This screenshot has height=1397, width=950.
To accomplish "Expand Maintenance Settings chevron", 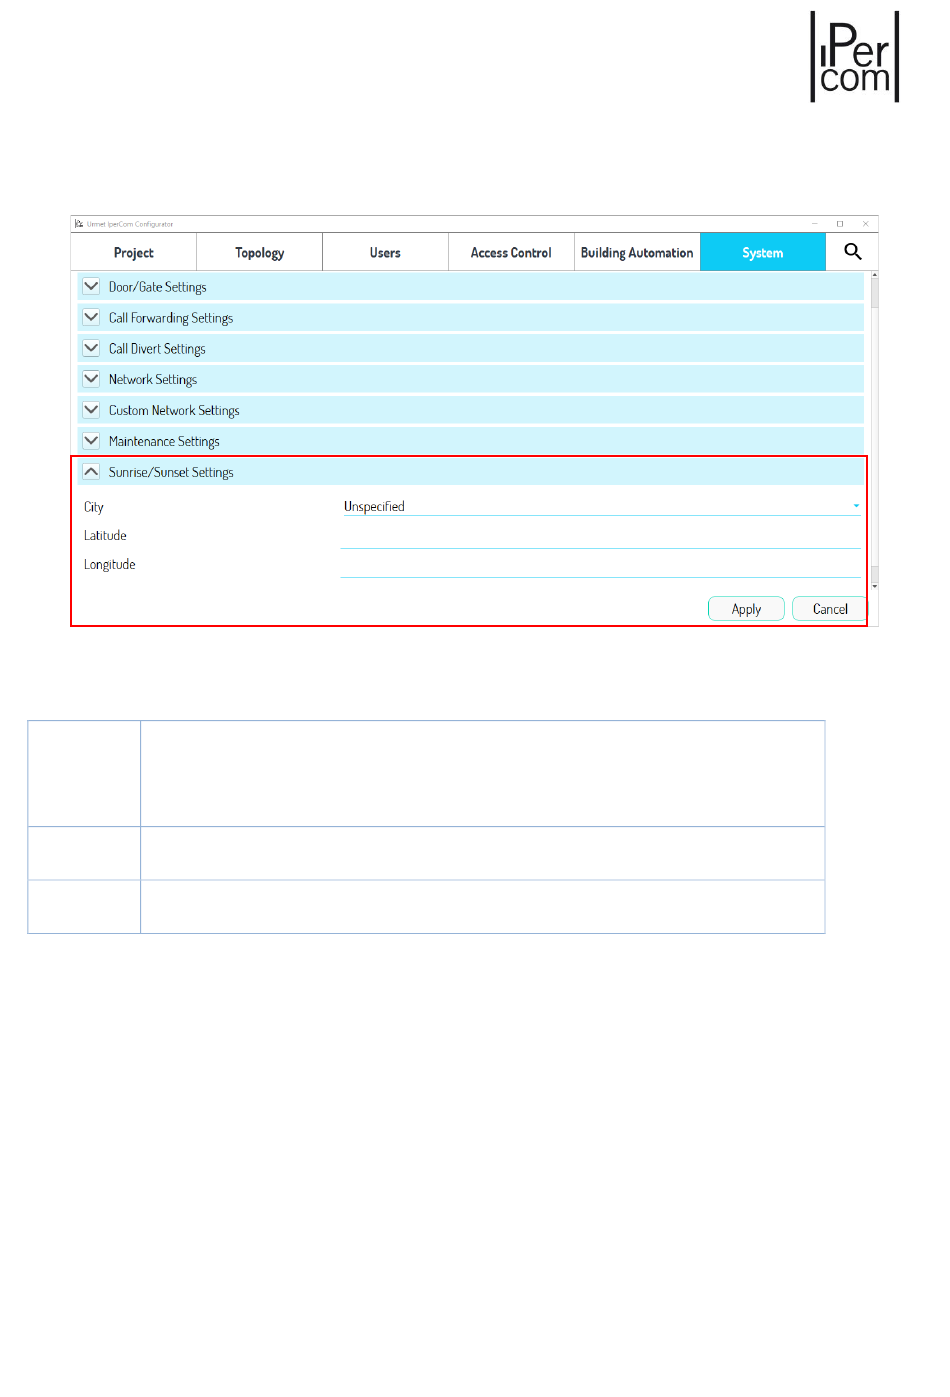I will tap(91, 441).
